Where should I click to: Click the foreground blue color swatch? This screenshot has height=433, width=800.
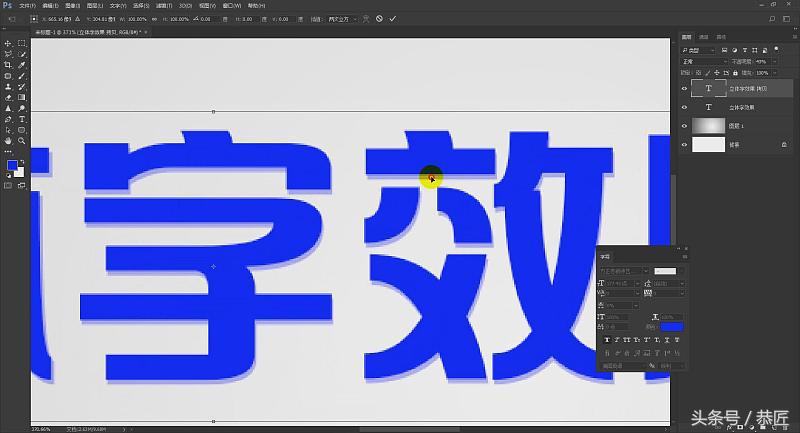[x=12, y=165]
